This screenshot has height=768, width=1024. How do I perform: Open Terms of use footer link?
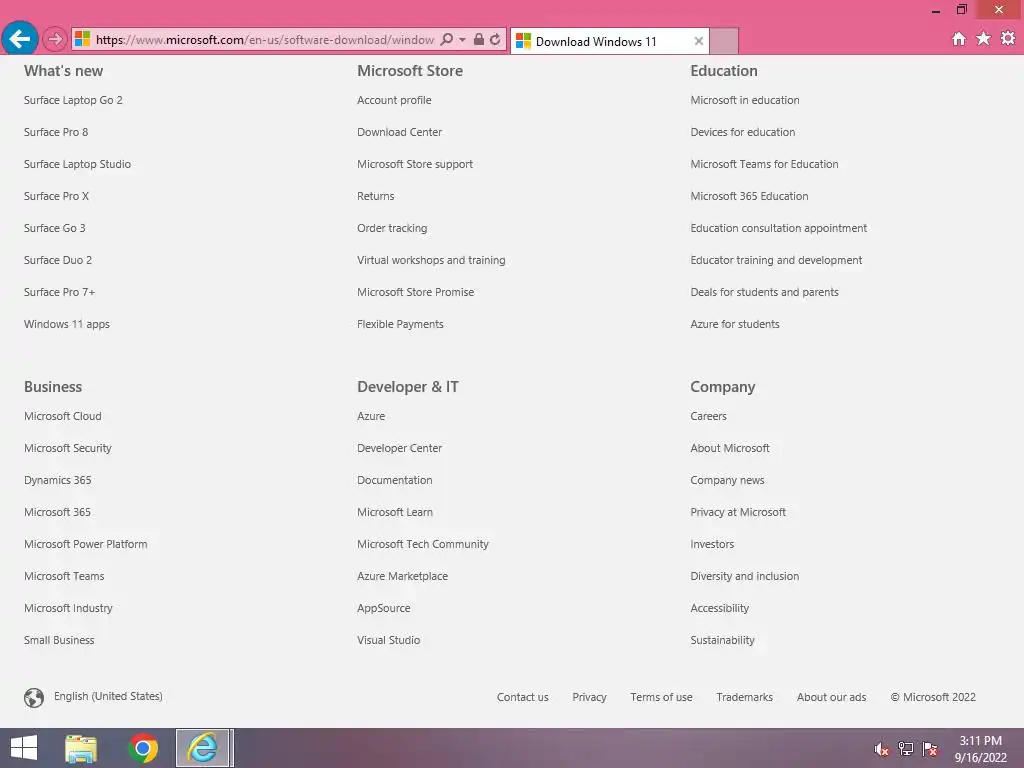661,697
